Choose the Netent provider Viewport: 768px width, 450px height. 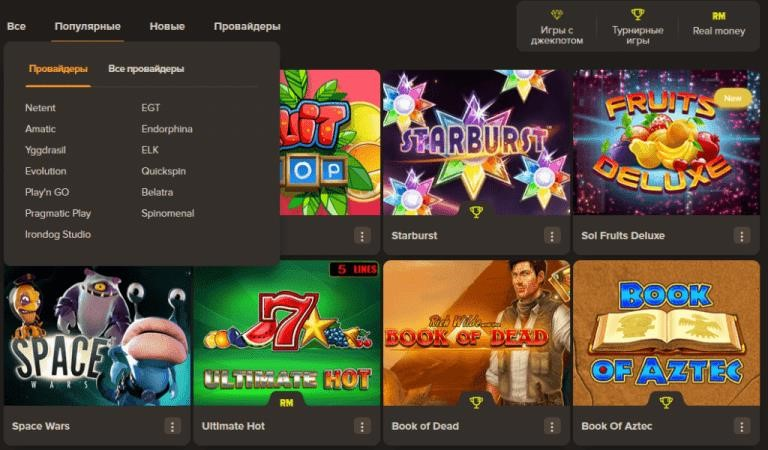pos(40,108)
